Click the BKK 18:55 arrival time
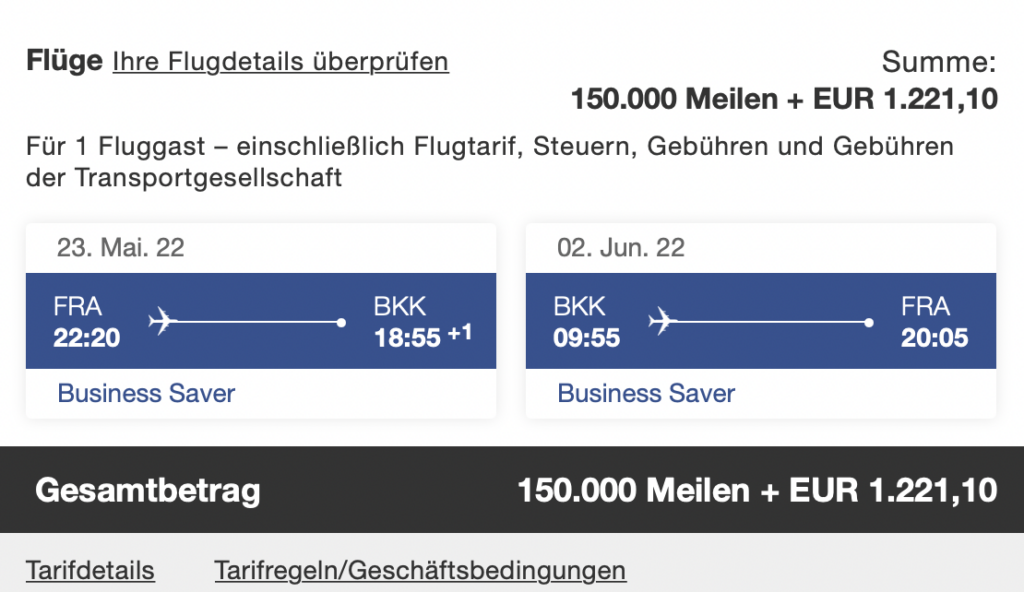Screen dimensions: 1024x592 coord(407,337)
